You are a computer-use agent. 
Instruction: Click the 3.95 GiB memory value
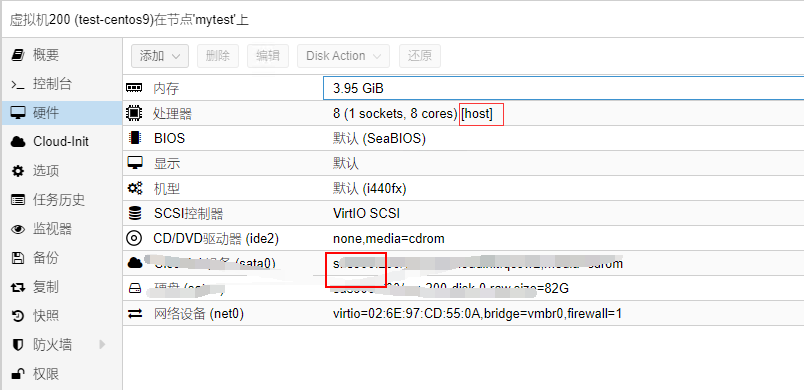pyautogui.click(x=358, y=89)
